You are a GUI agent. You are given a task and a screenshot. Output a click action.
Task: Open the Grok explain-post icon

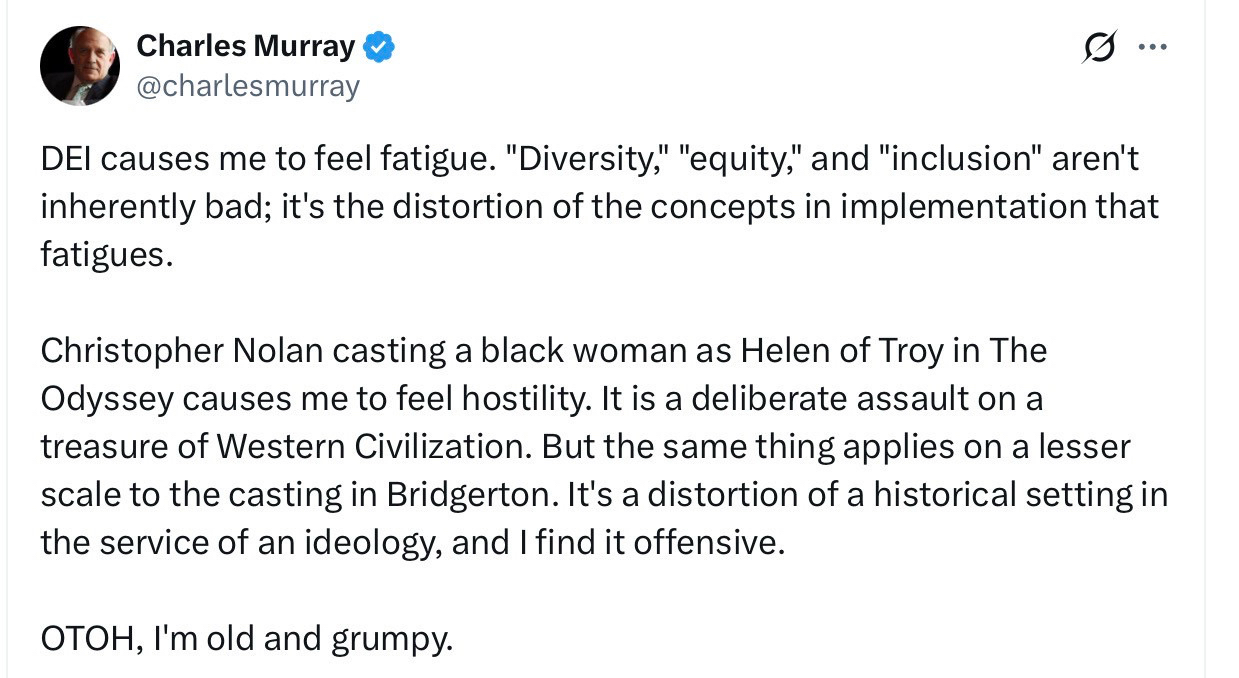click(1098, 49)
